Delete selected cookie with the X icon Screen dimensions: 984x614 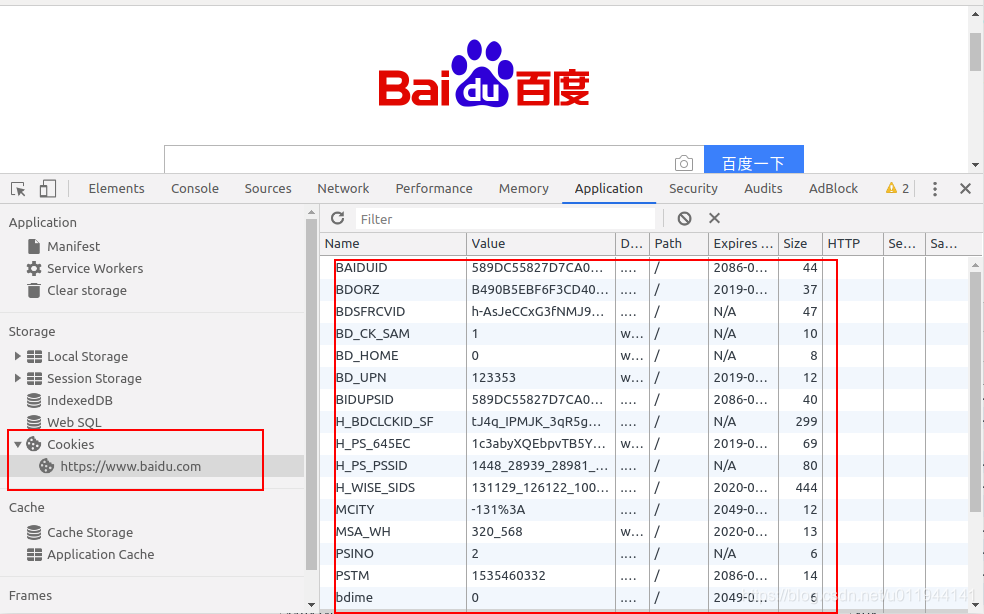[x=714, y=218]
